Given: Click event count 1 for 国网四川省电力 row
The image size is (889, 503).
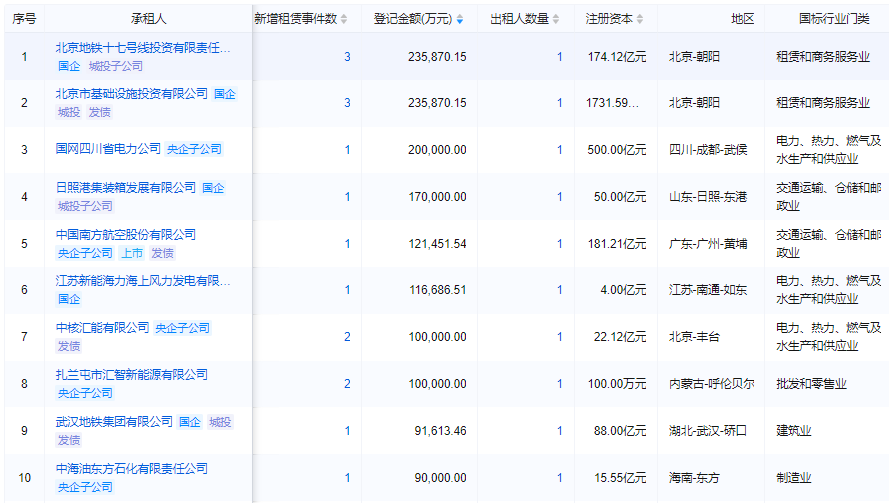Looking at the screenshot, I should [347, 150].
